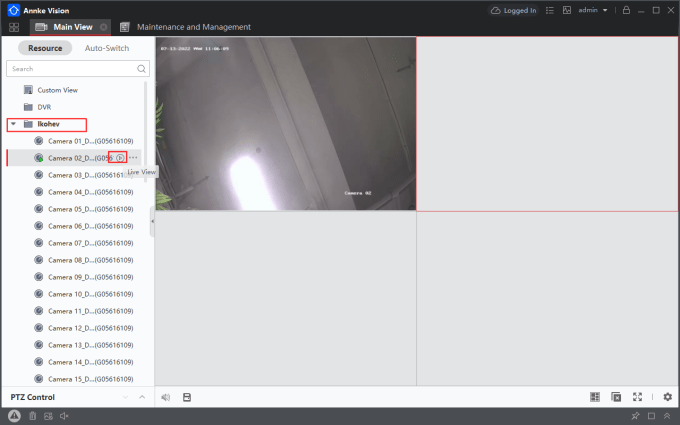Mute audio with speaker icon below video
680x425 pixels.
click(x=165, y=397)
